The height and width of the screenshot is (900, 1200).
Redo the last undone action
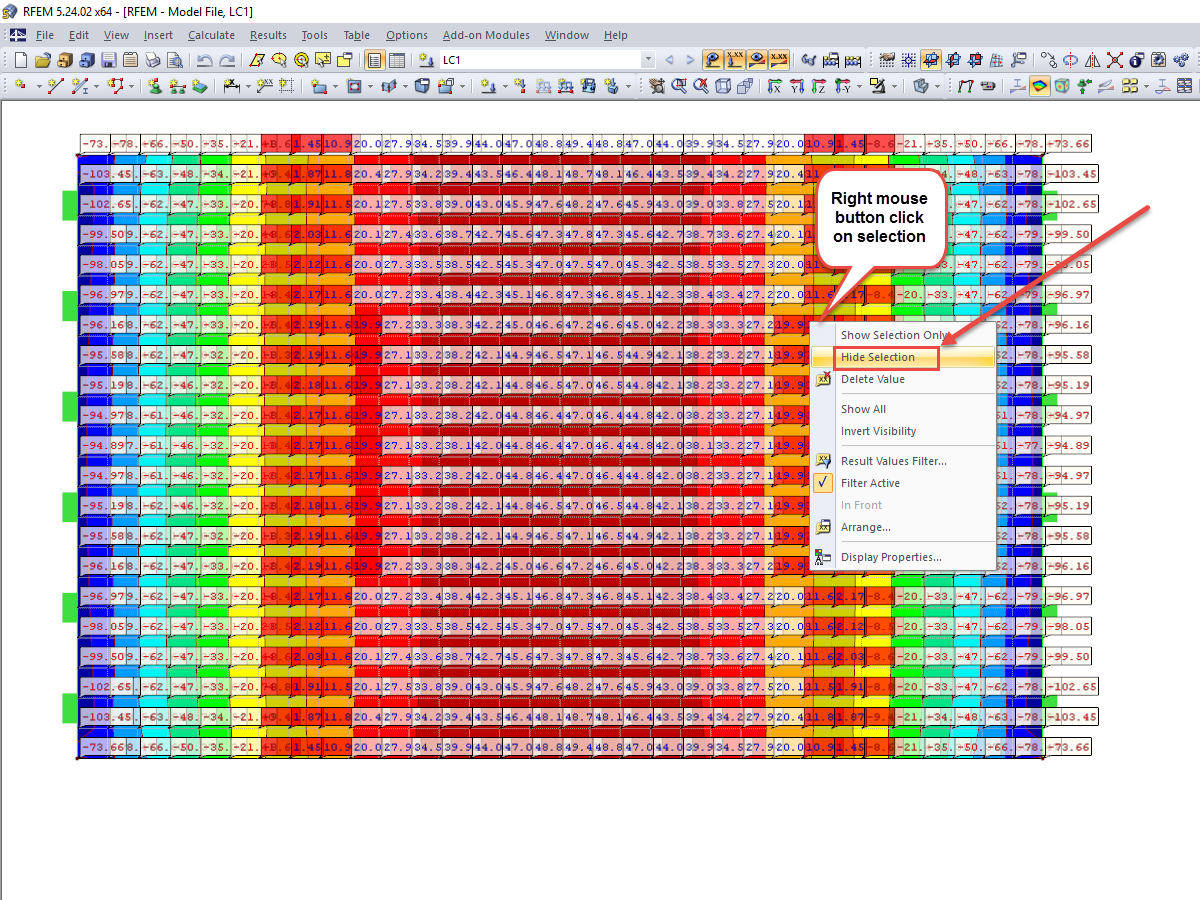[x=227, y=60]
